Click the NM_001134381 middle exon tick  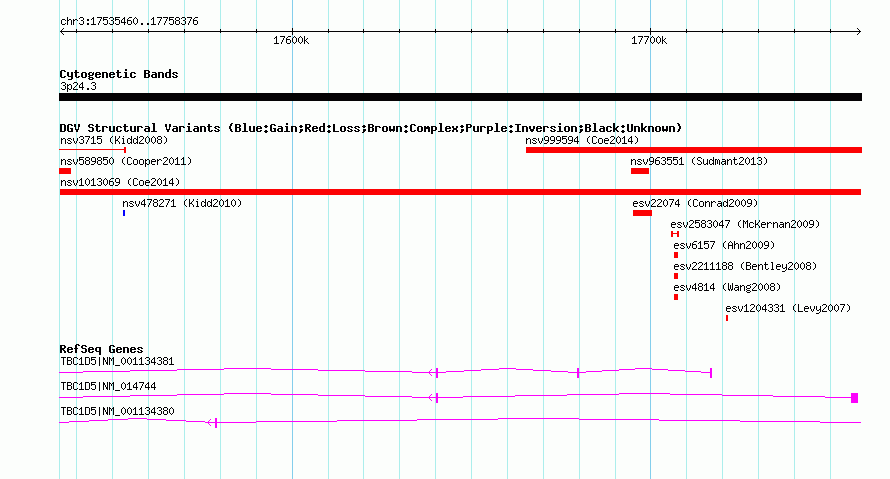pyautogui.click(x=578, y=373)
